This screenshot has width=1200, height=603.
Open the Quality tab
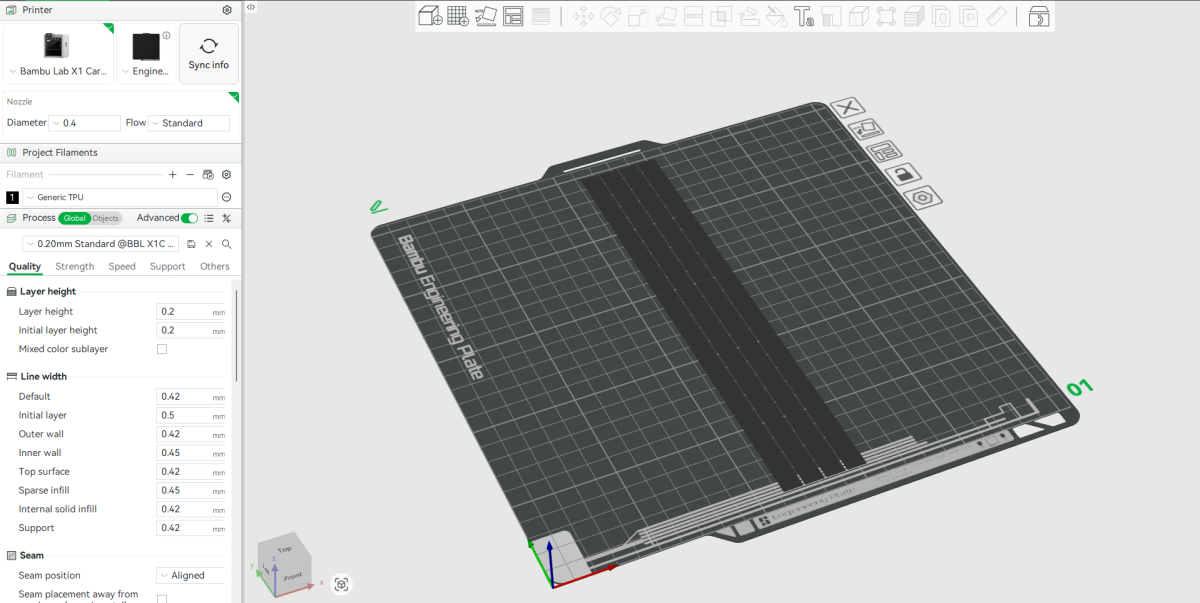[x=25, y=266]
